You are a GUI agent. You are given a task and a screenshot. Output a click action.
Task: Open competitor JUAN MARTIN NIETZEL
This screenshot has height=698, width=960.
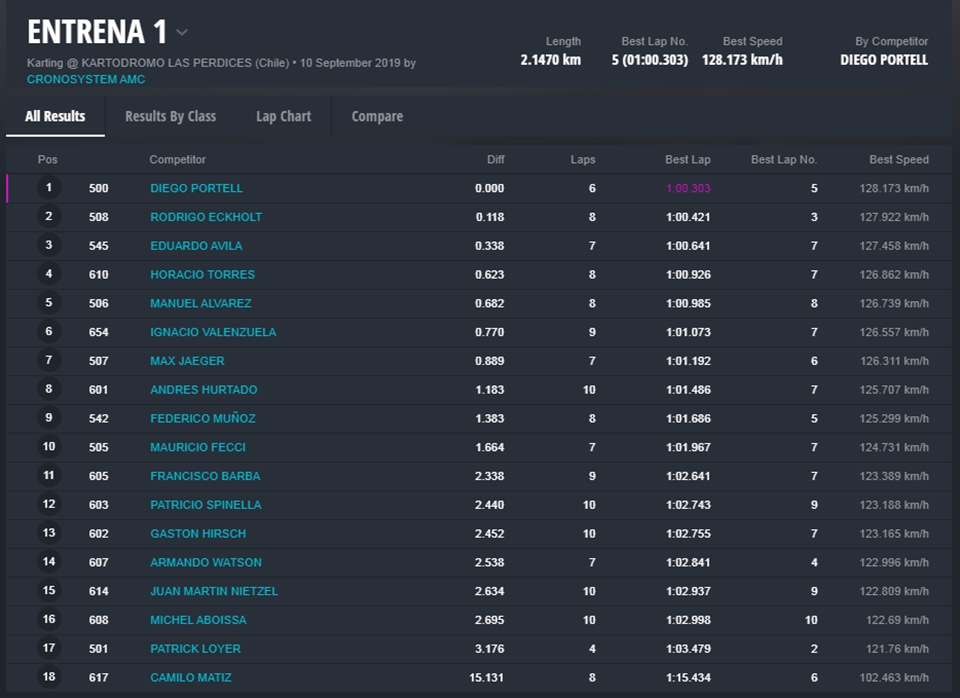214,591
